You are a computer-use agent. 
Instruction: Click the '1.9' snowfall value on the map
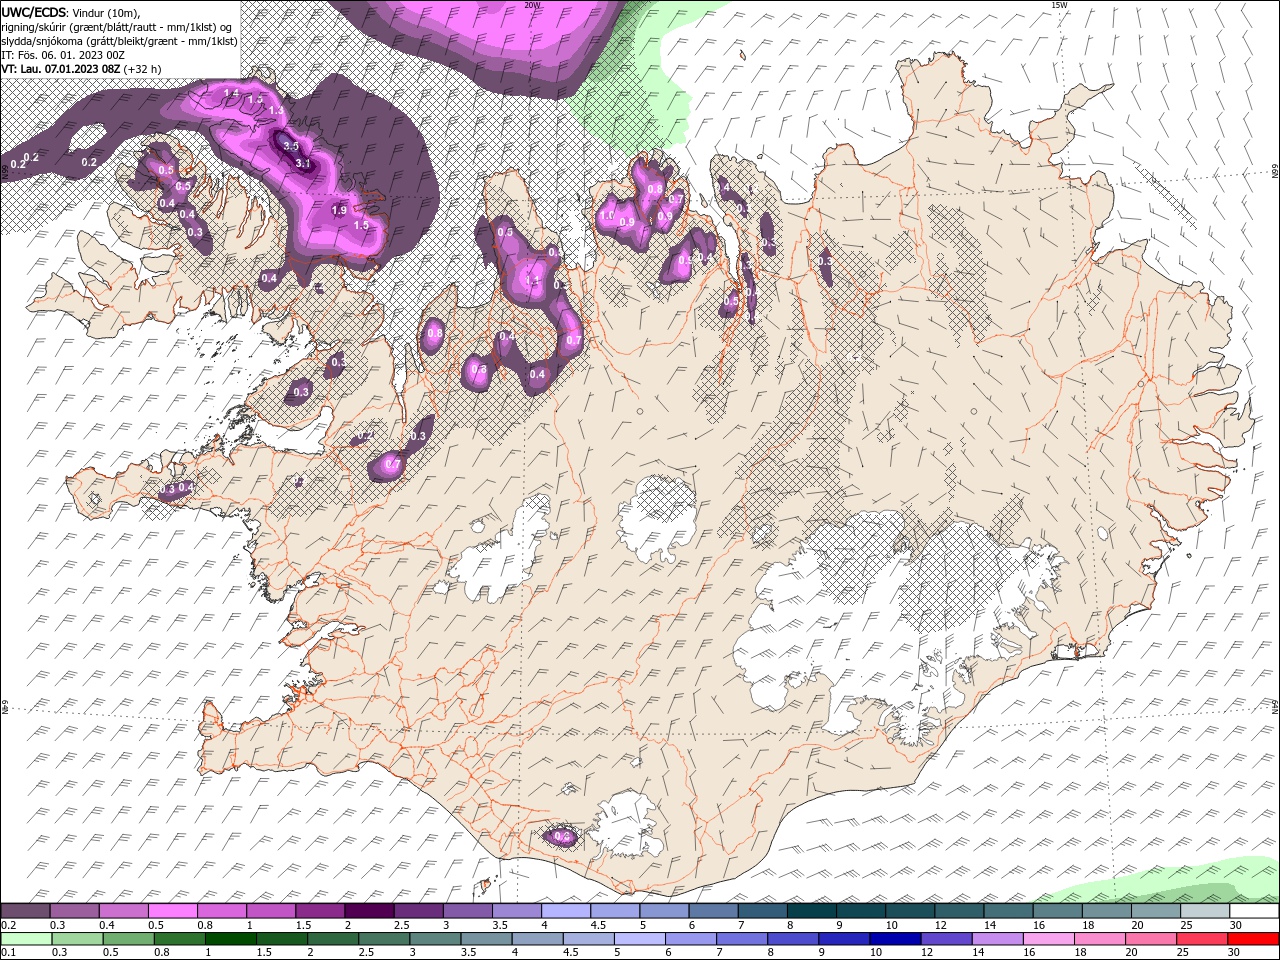339,210
